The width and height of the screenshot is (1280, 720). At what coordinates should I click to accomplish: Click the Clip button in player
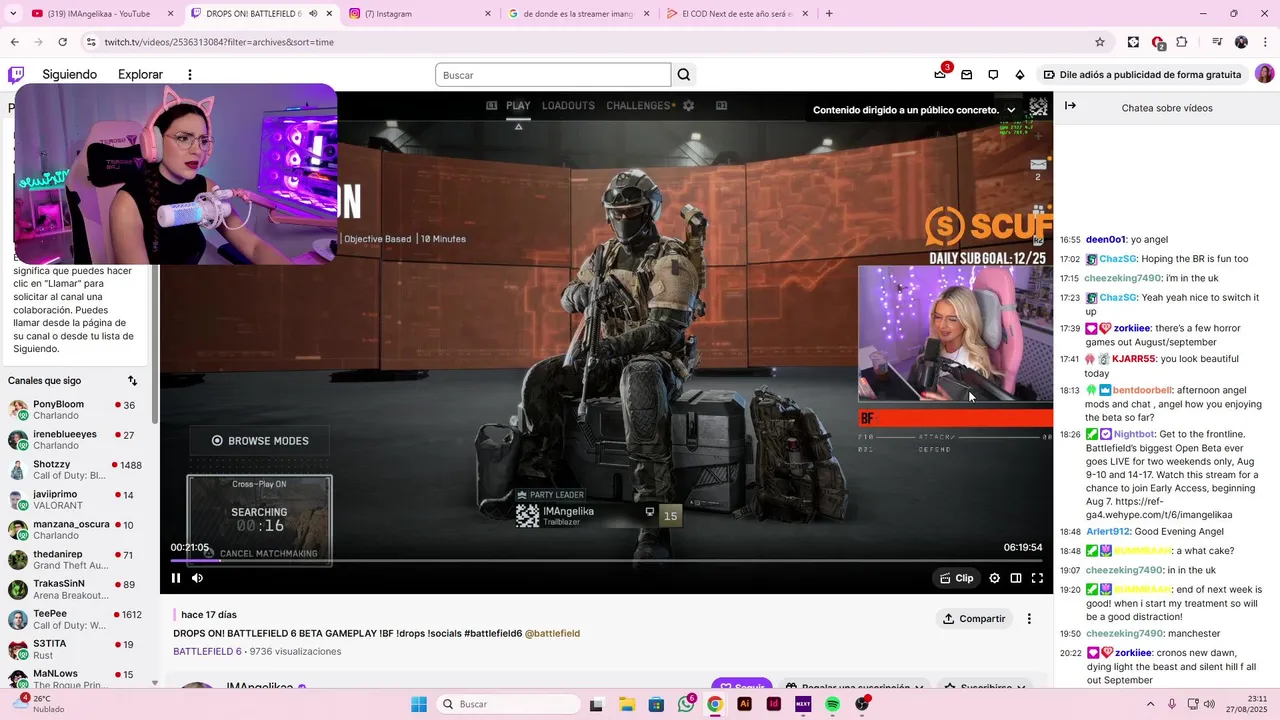click(956, 578)
